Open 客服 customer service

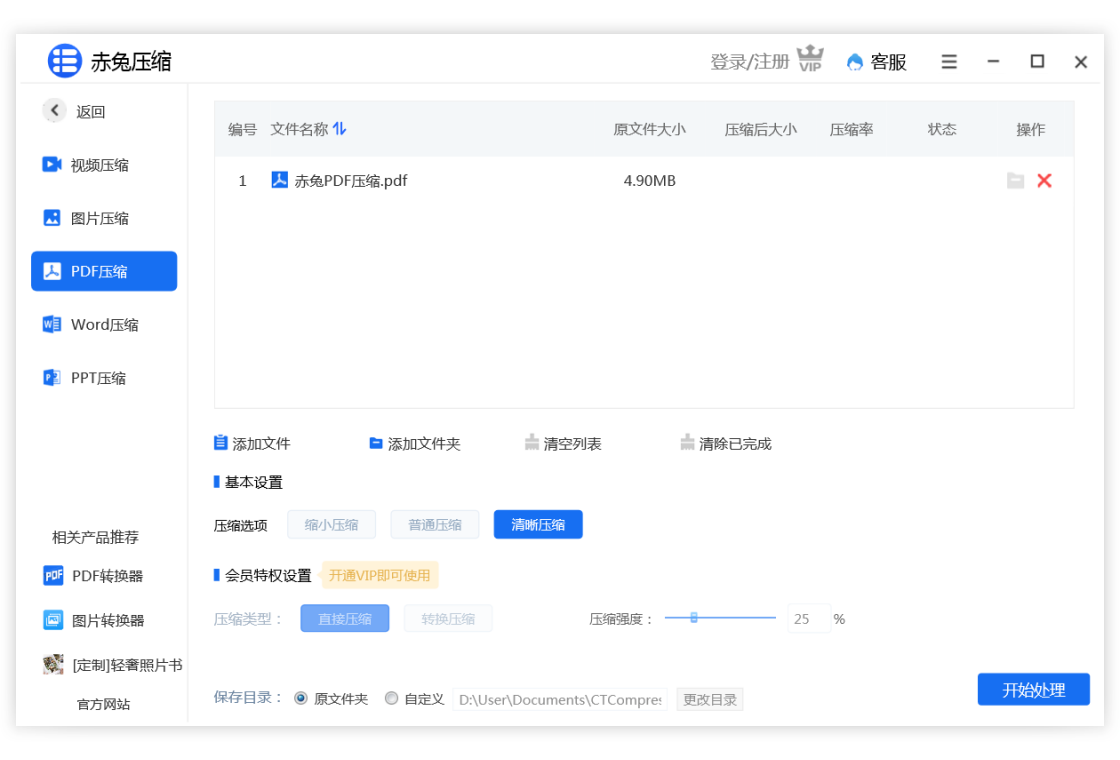(x=876, y=62)
